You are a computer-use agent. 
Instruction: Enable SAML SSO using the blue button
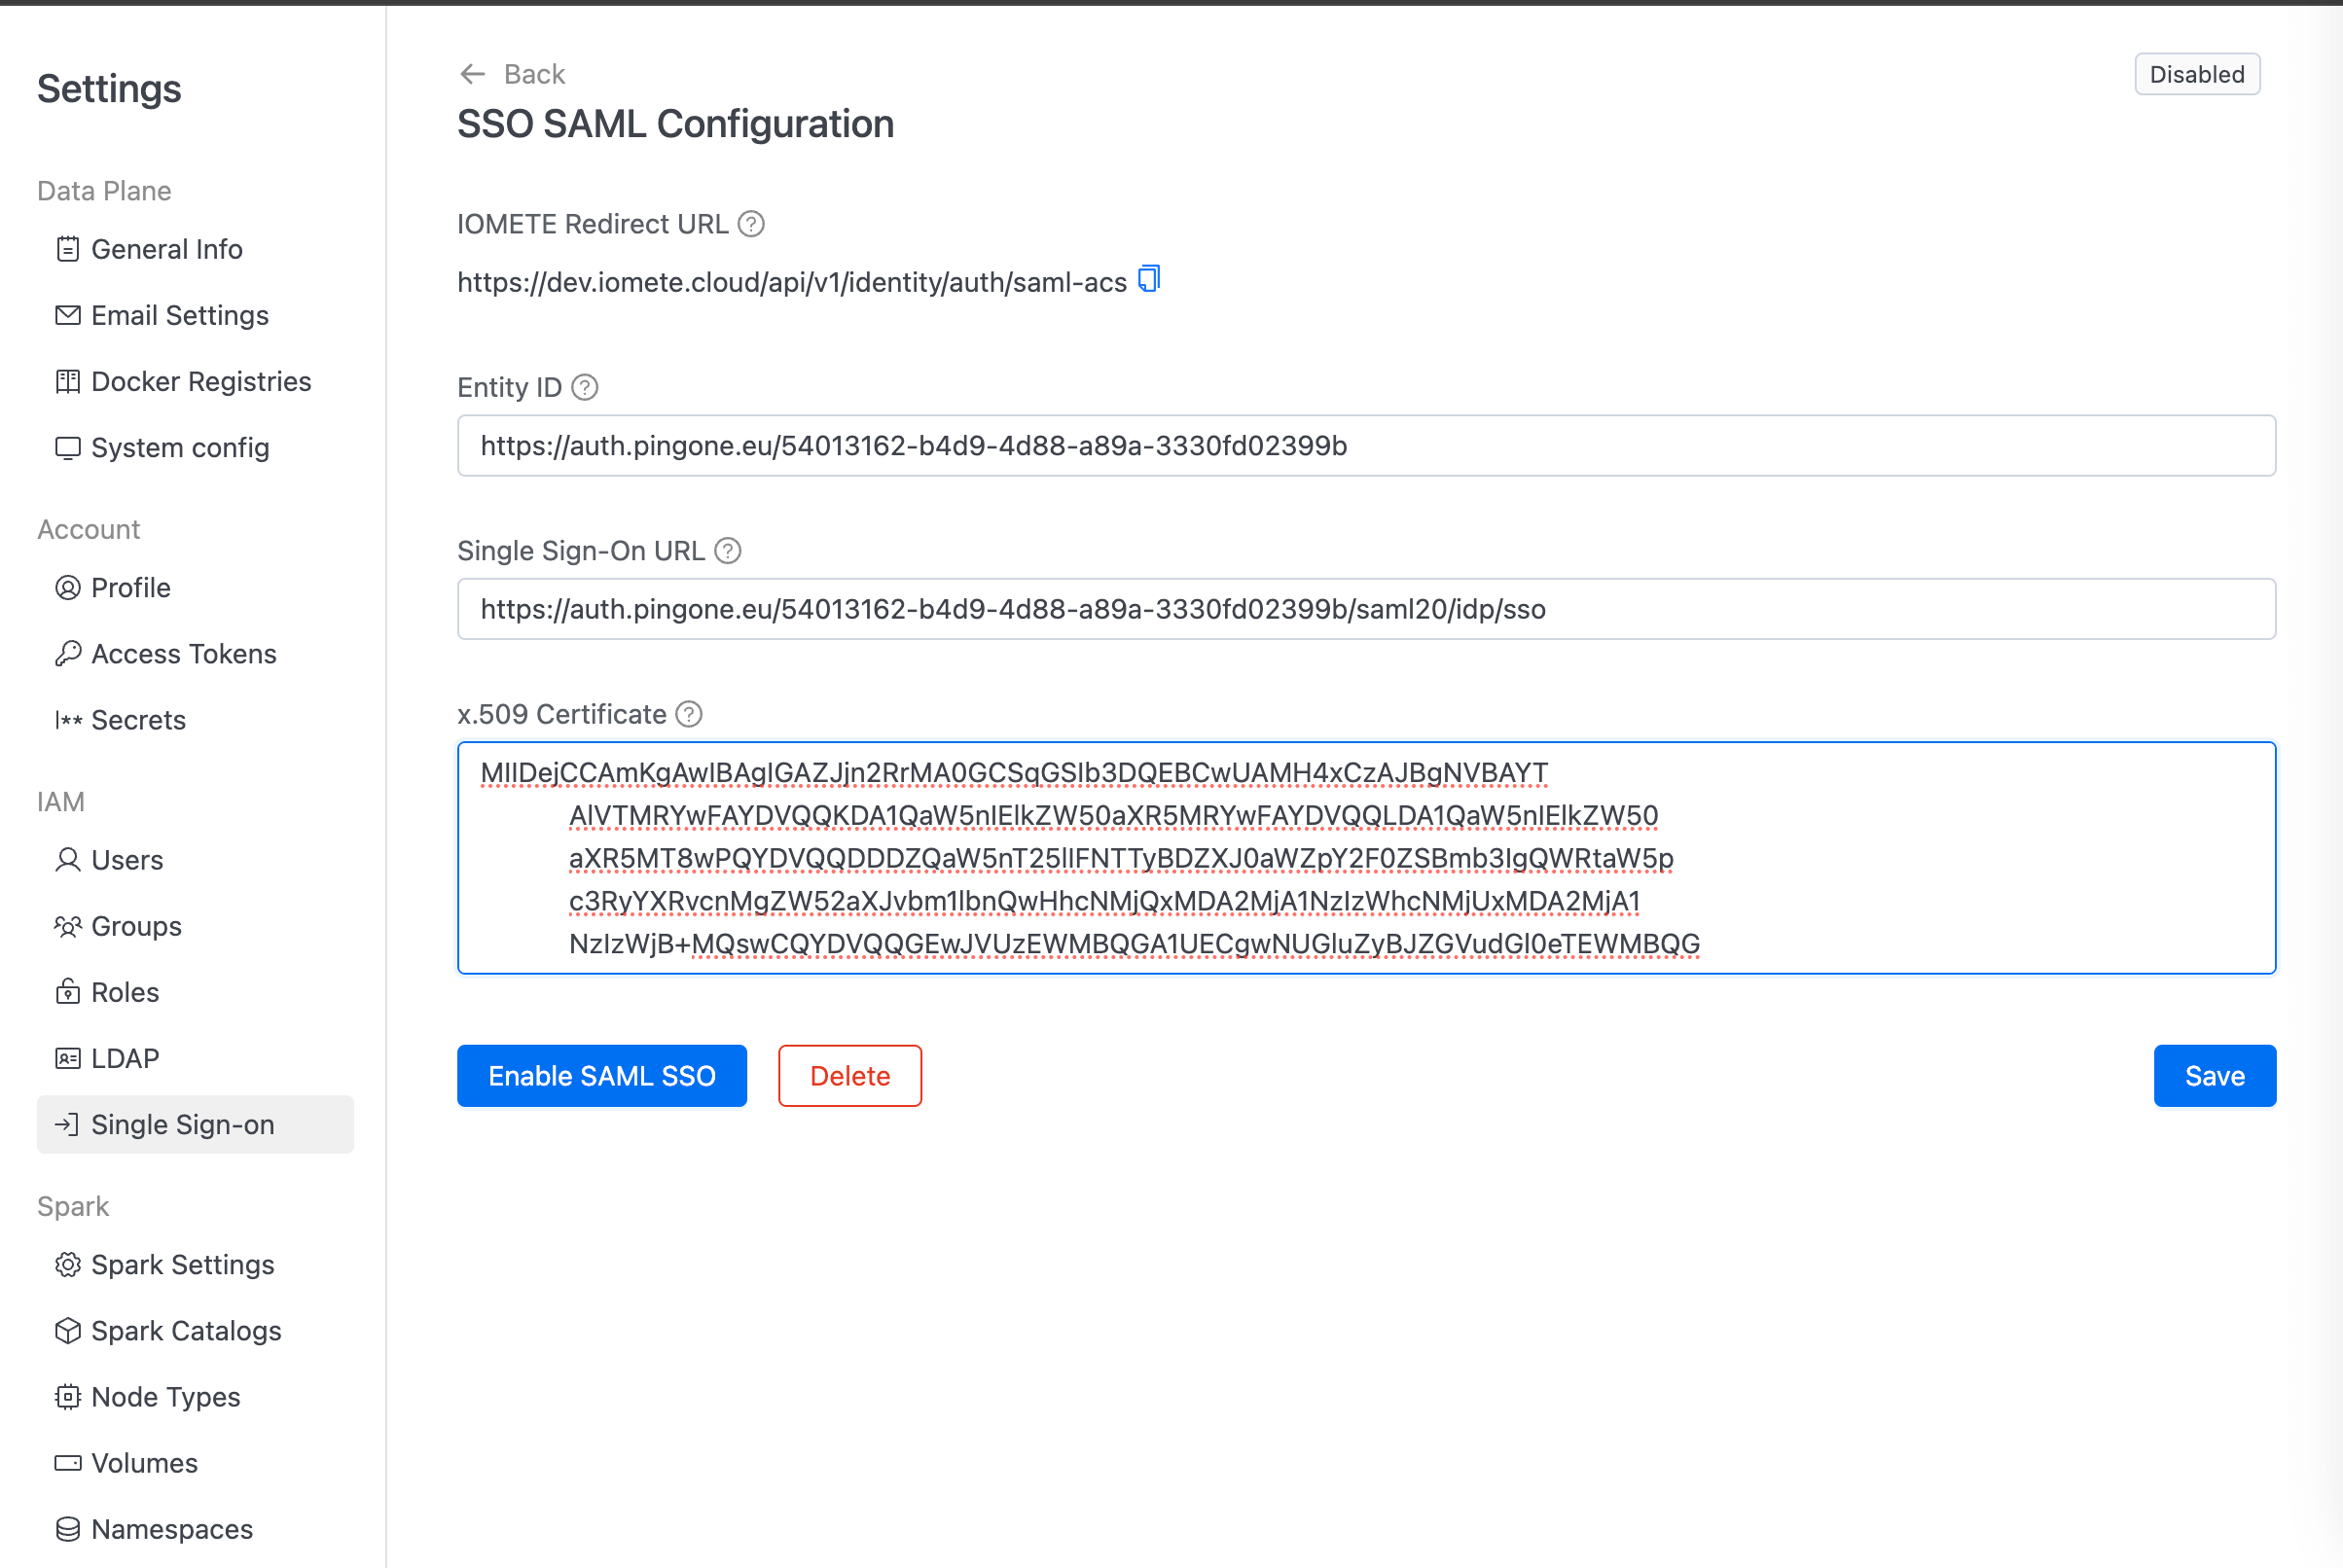click(603, 1075)
